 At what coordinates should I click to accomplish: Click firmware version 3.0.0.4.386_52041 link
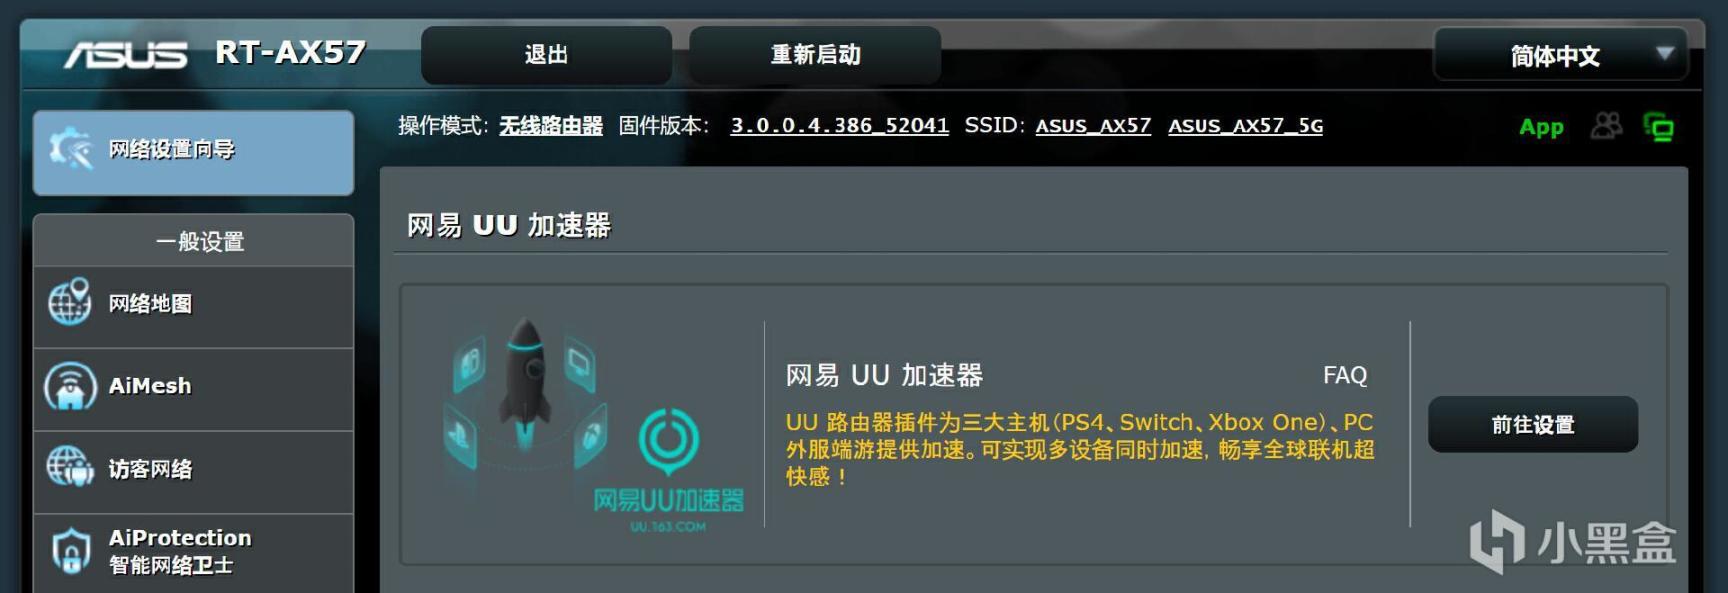click(839, 126)
